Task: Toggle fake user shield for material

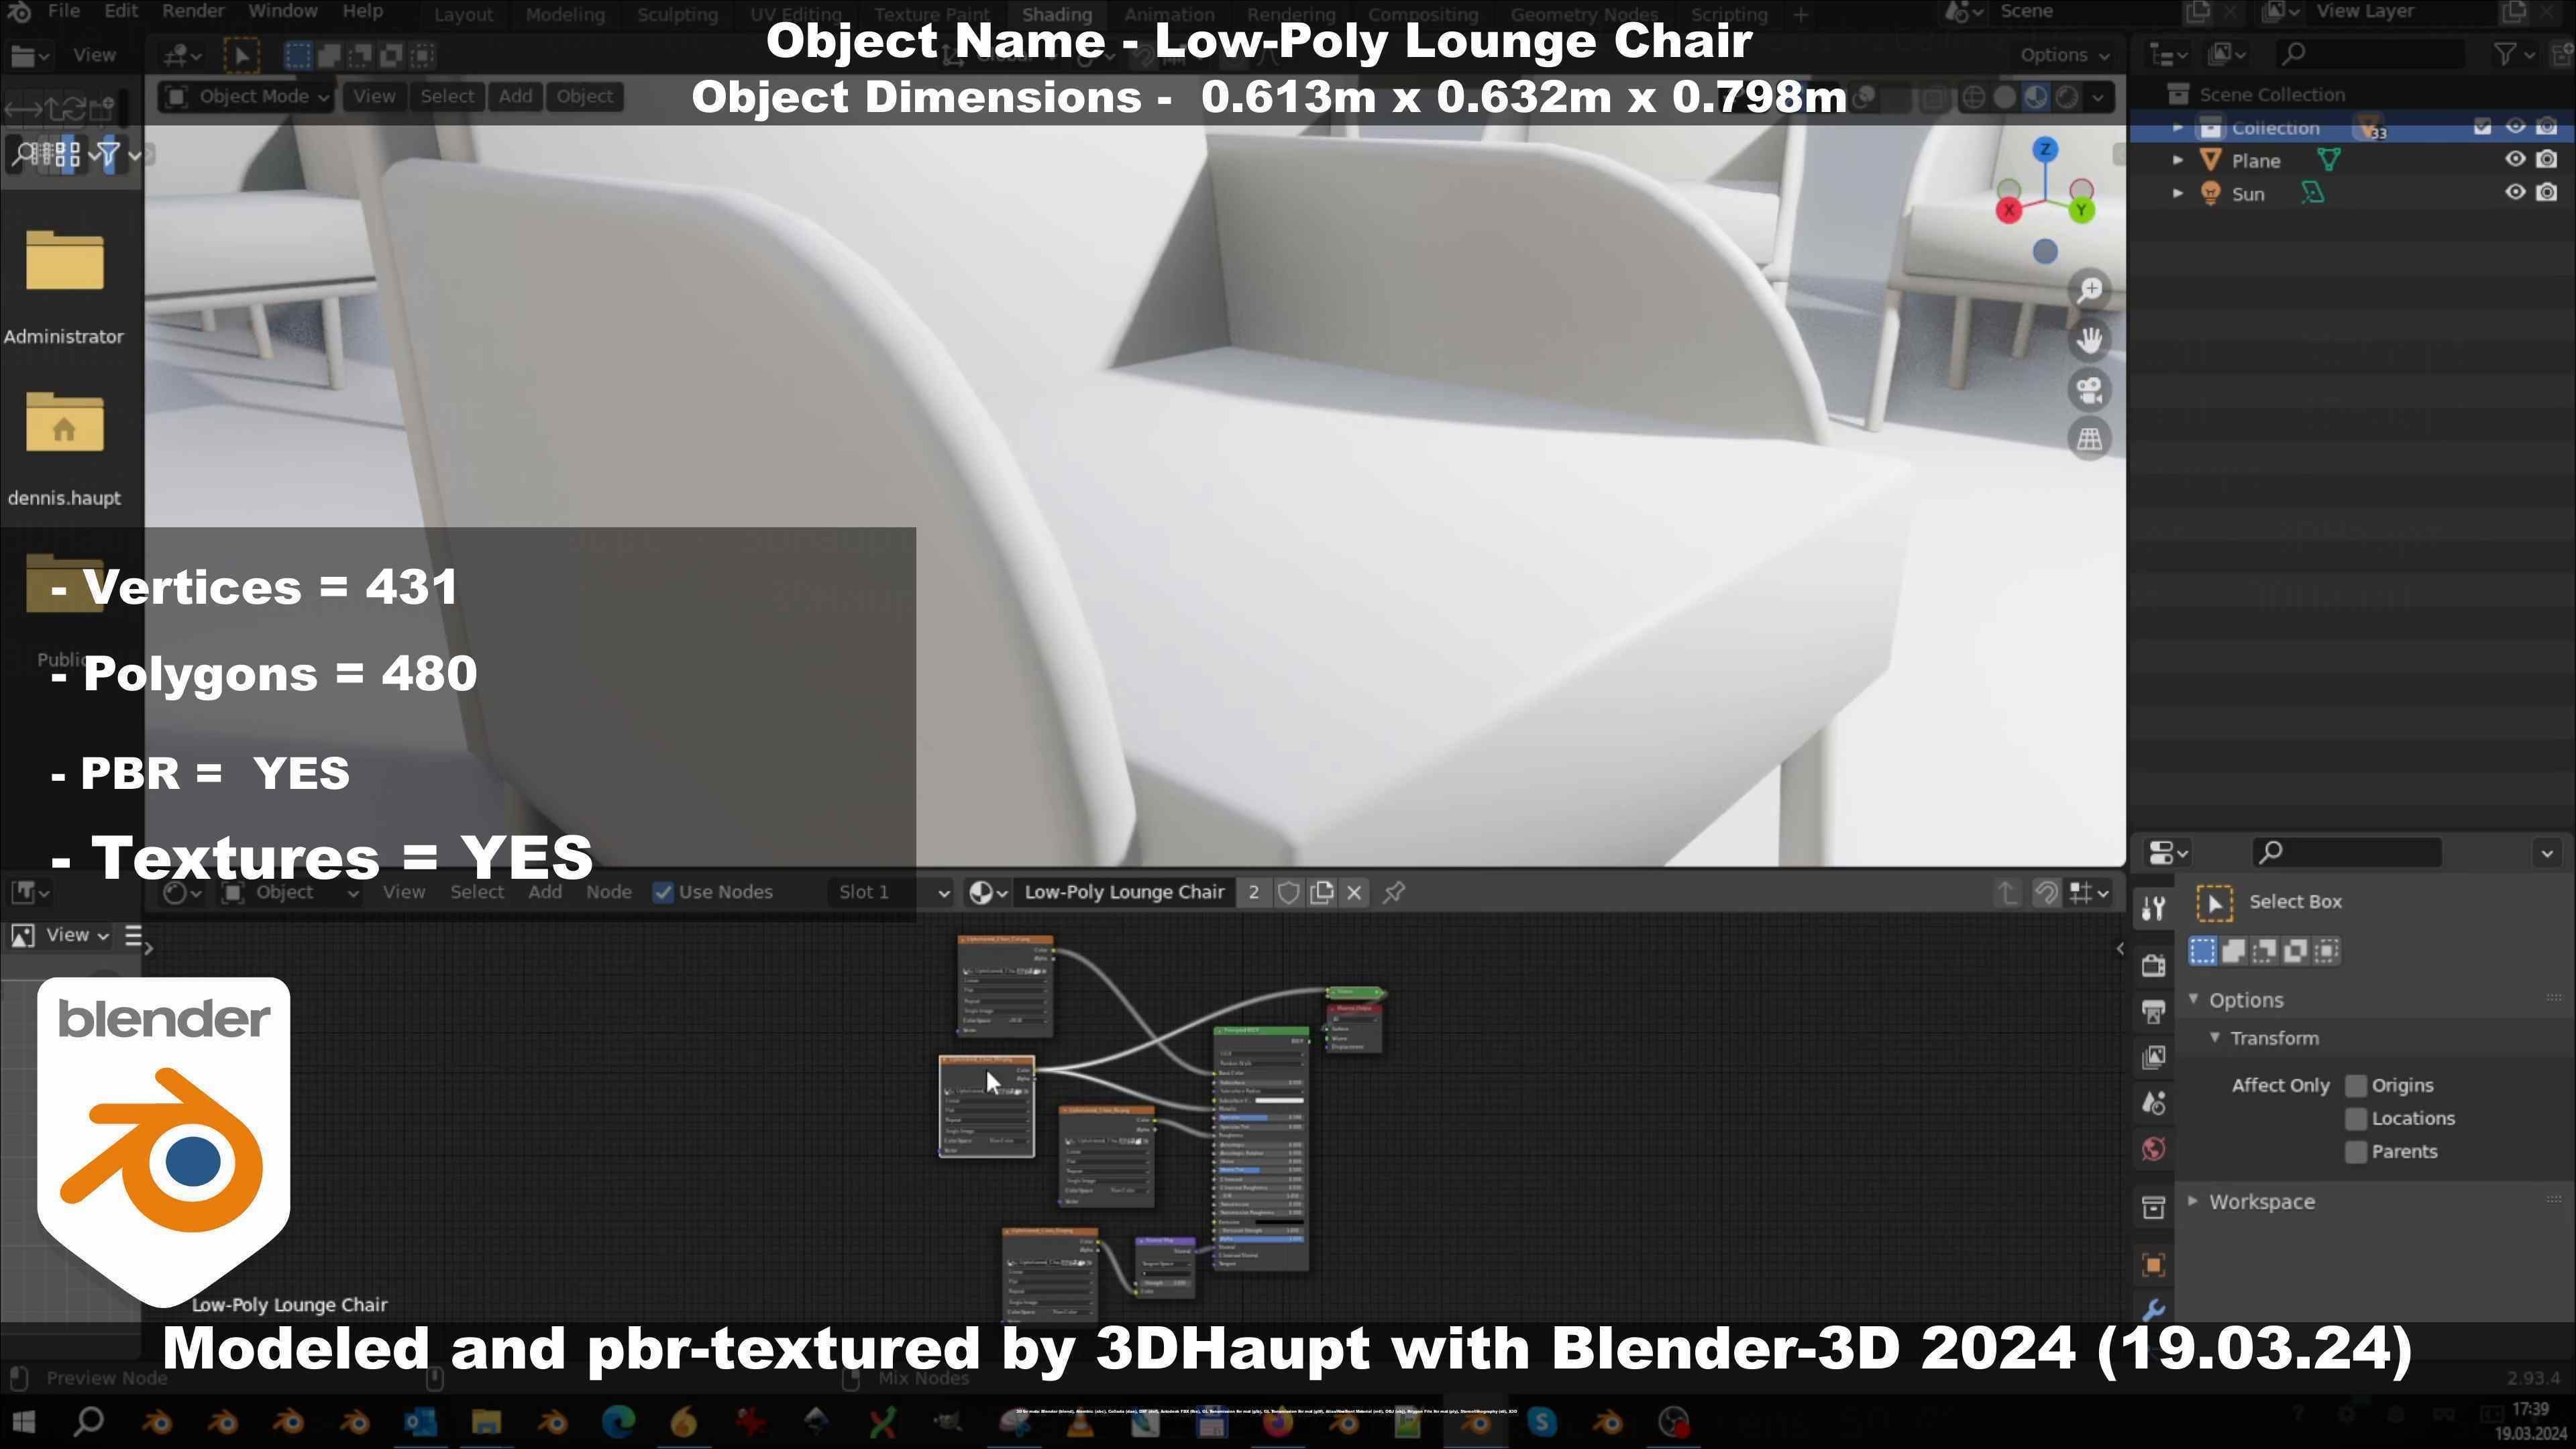Action: (x=1288, y=892)
